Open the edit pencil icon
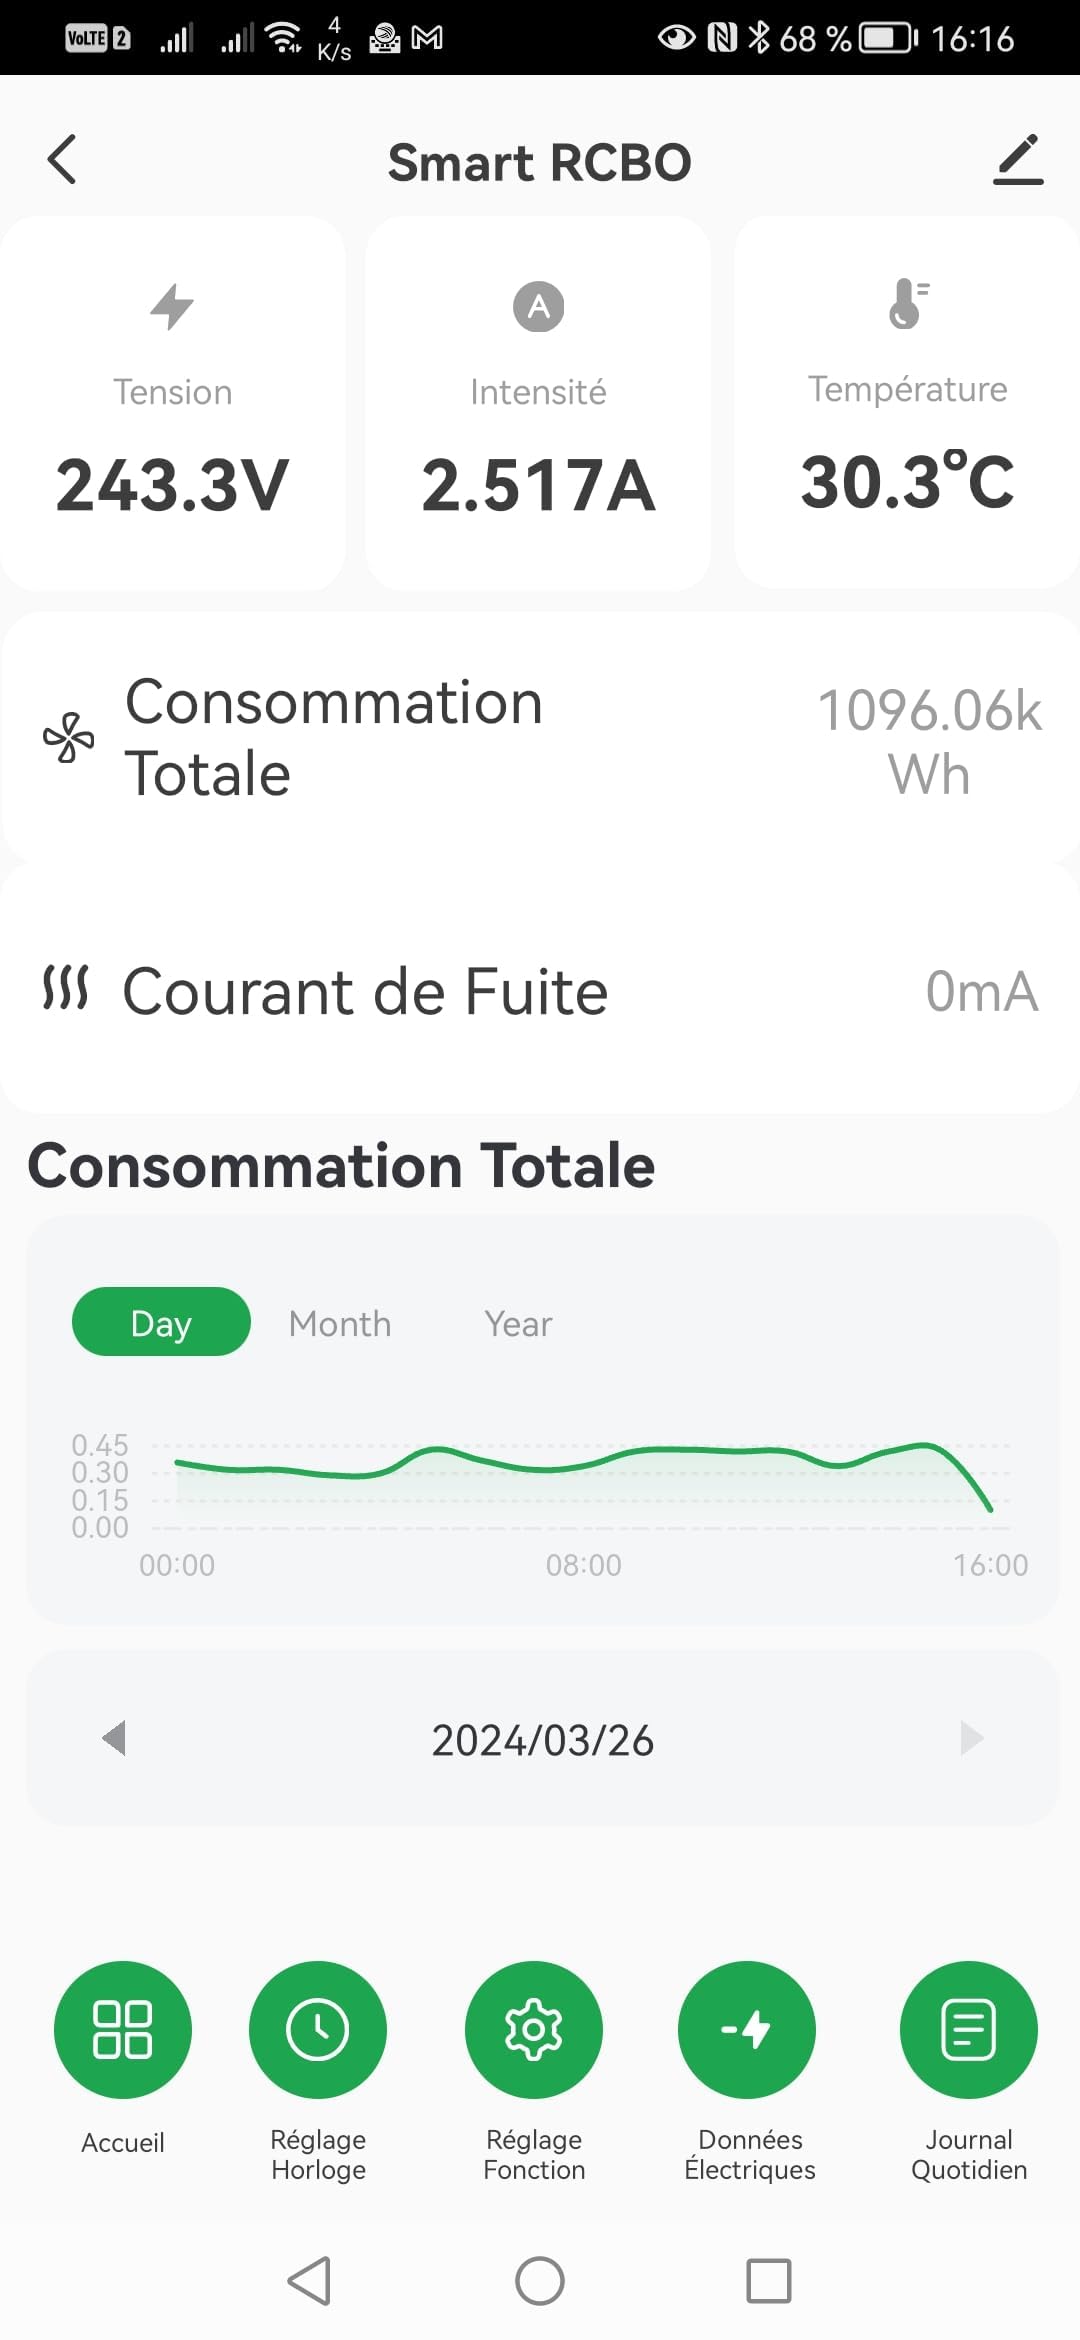This screenshot has width=1080, height=2340. coord(1018,160)
